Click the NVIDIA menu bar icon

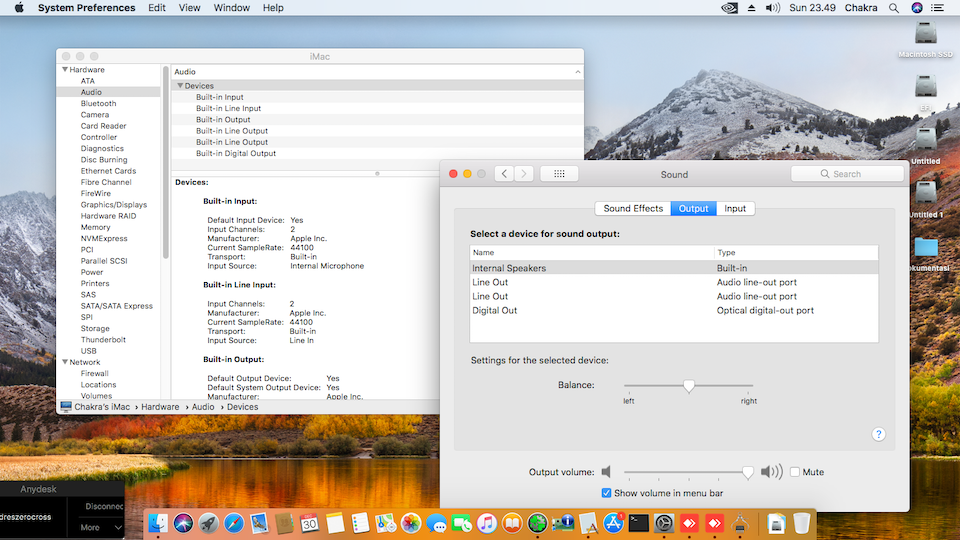pos(729,8)
